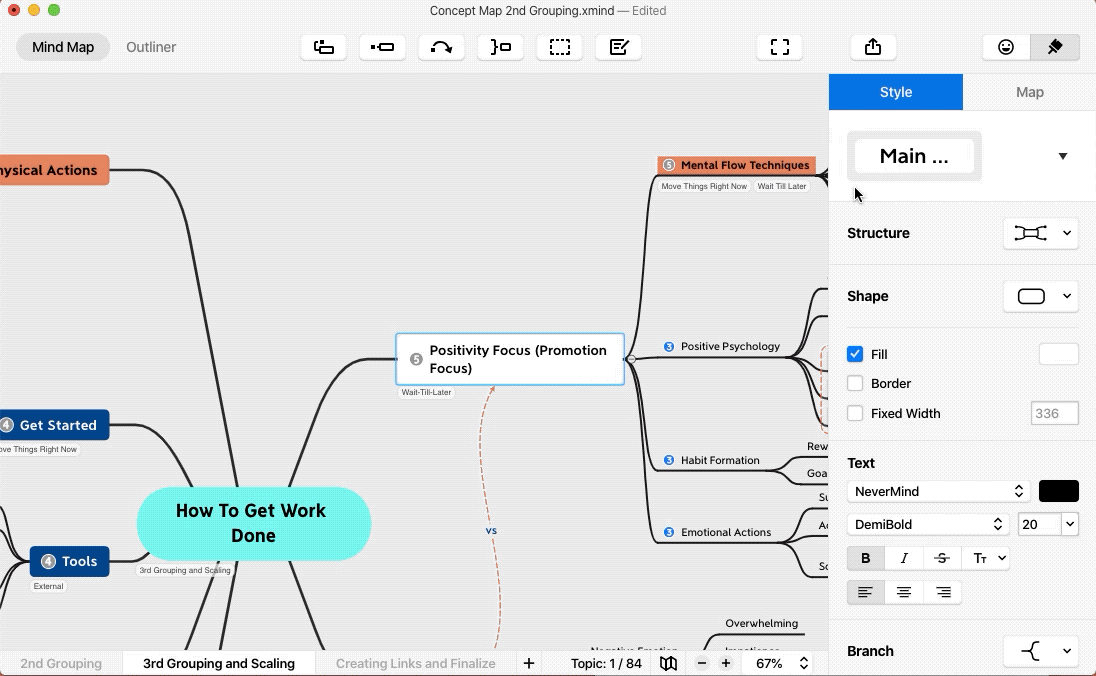Apply bold with the B button
This screenshot has width=1096, height=676.
[x=864, y=558]
